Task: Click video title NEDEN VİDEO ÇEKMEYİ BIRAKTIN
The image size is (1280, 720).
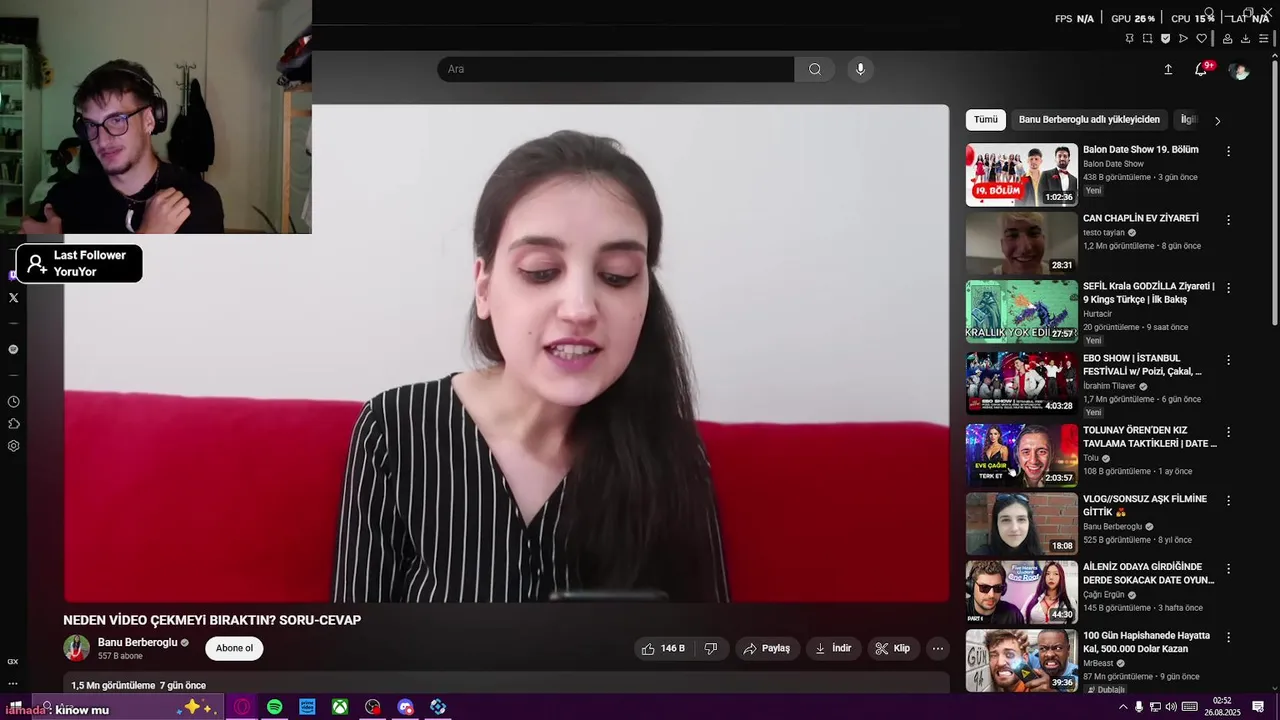Action: (212, 620)
